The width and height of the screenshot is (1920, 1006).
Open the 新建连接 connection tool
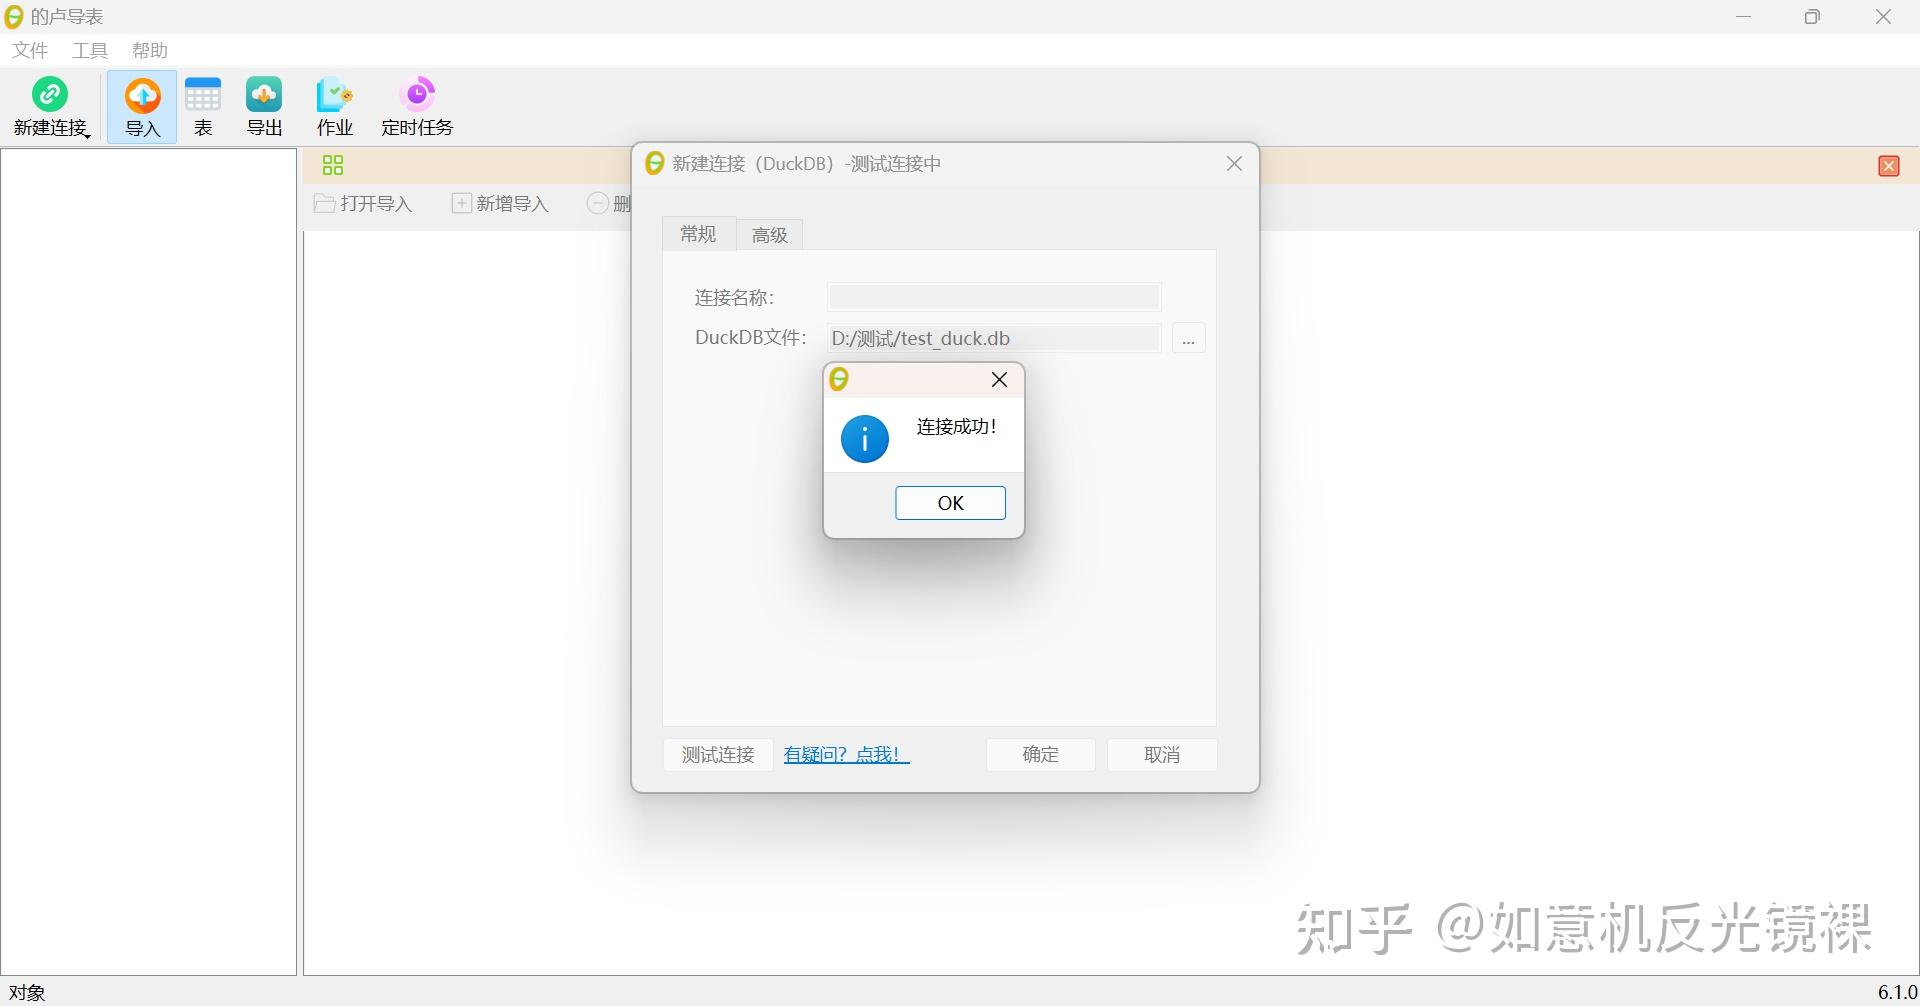pyautogui.click(x=50, y=105)
